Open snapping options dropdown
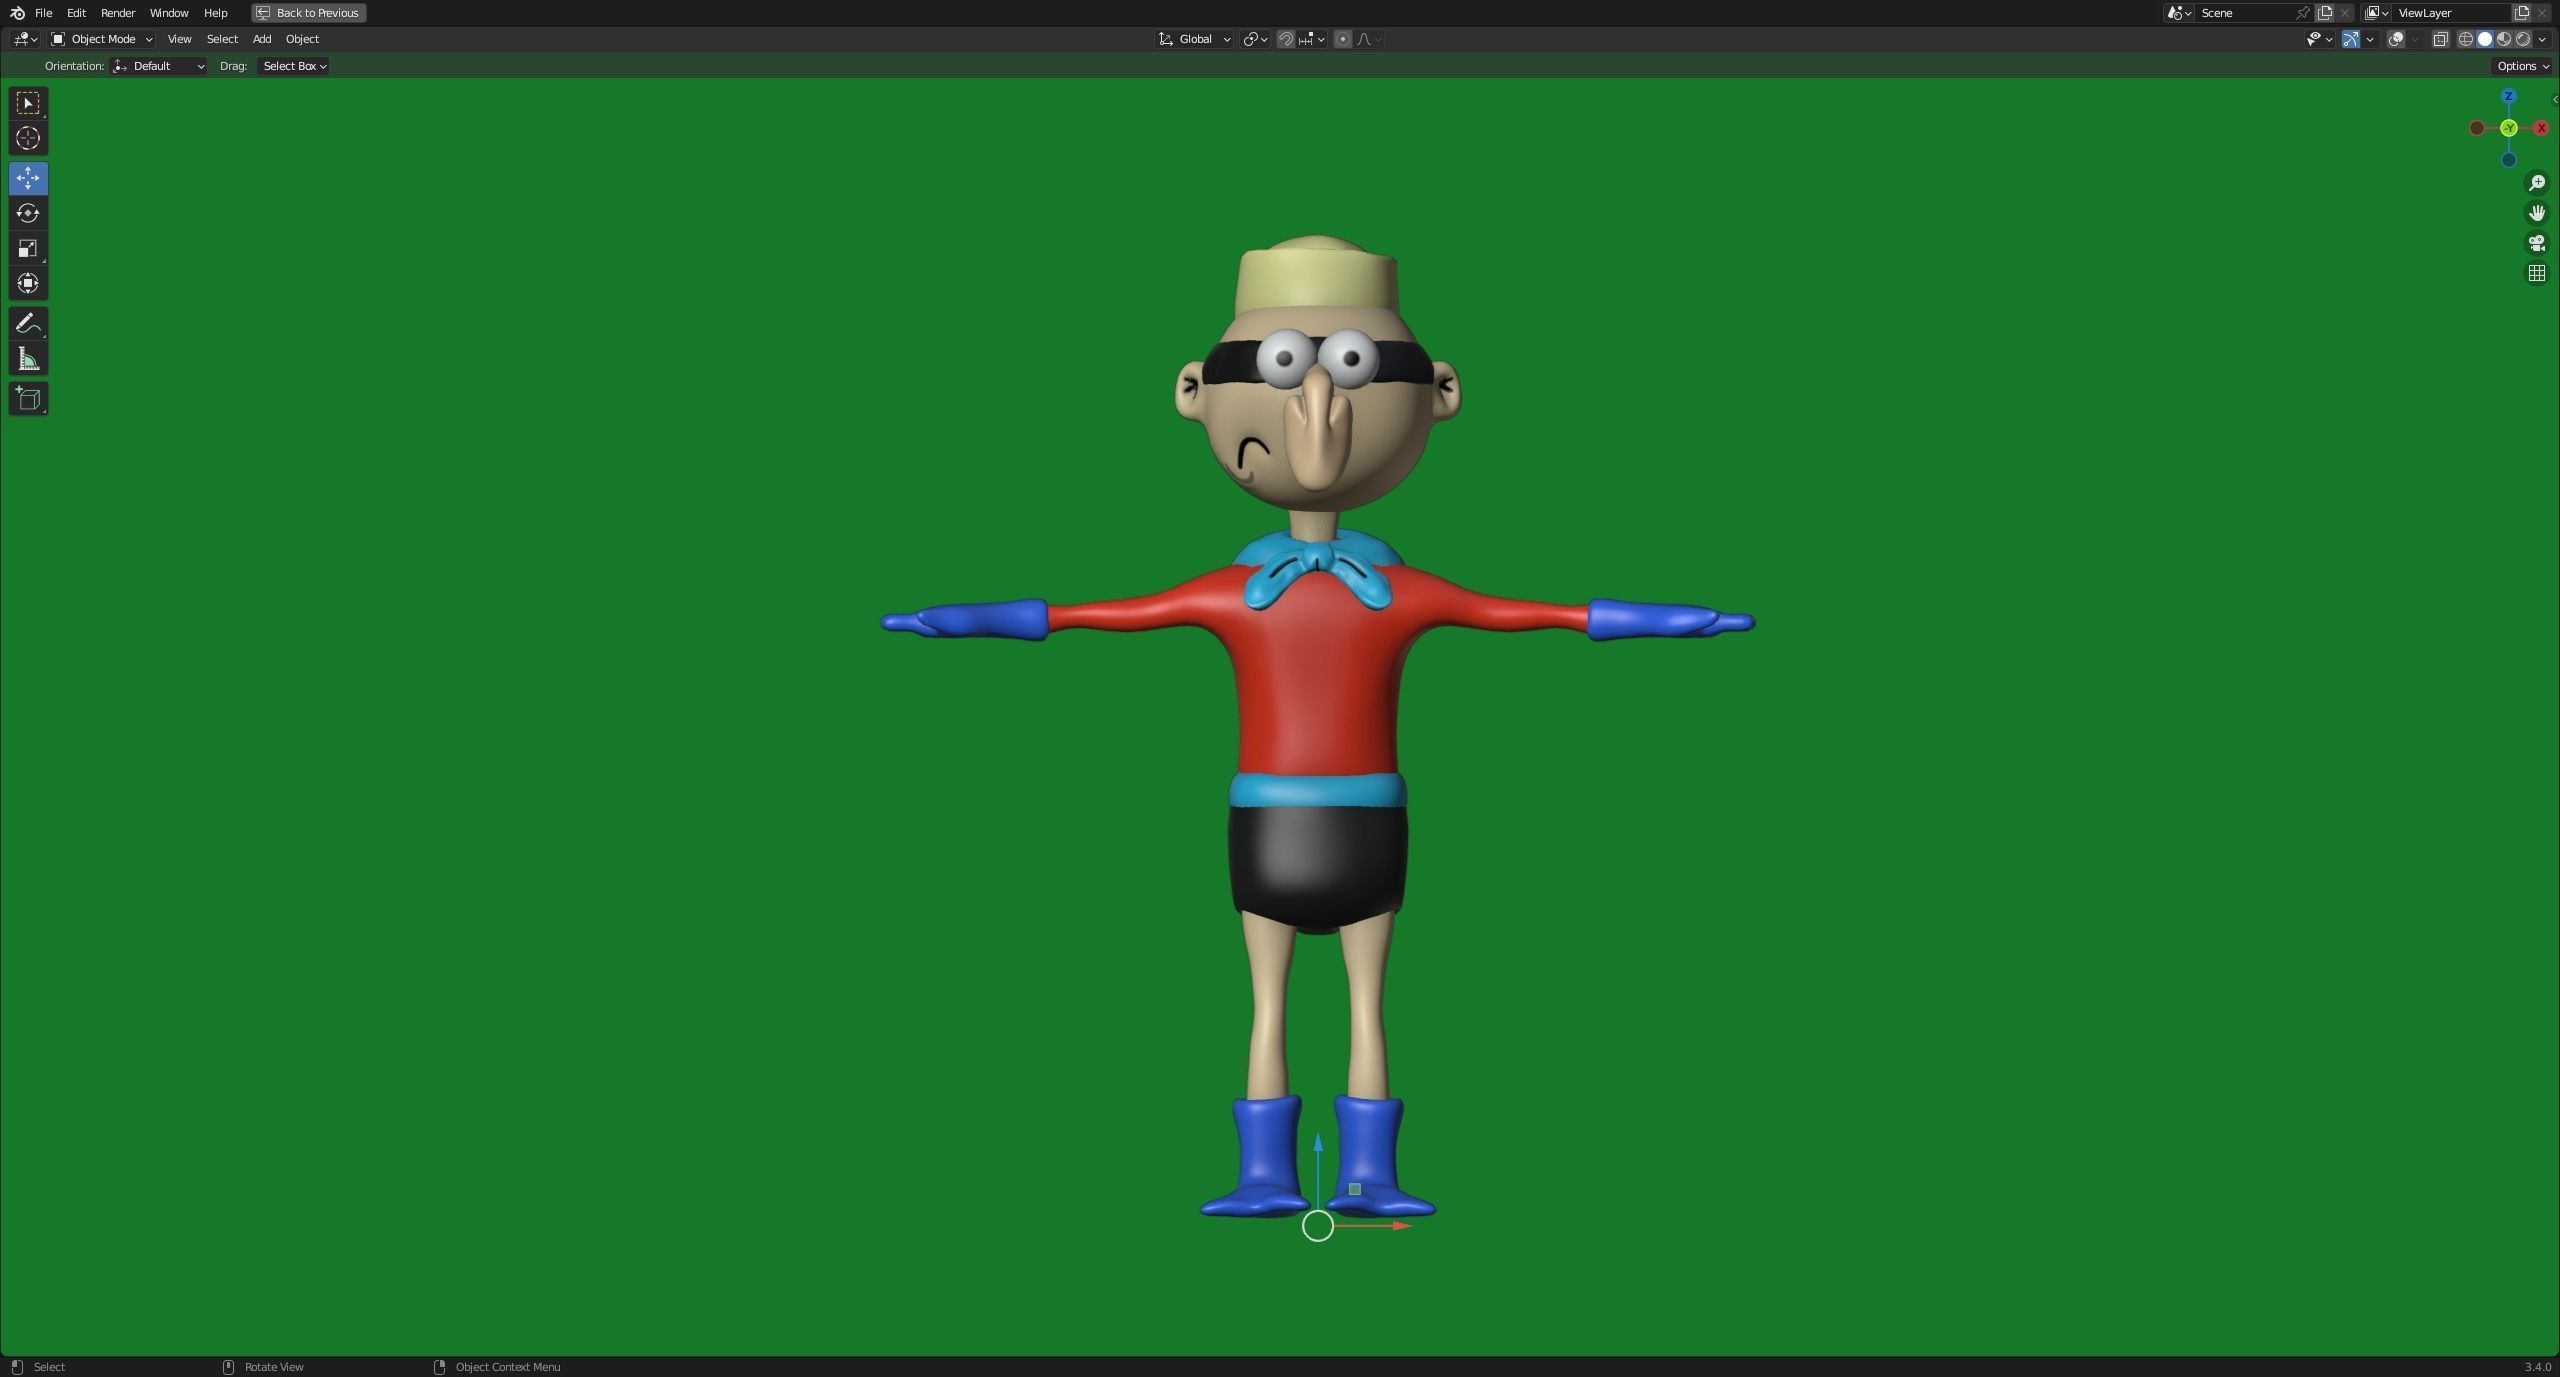The image size is (2560, 1377). (1311, 39)
